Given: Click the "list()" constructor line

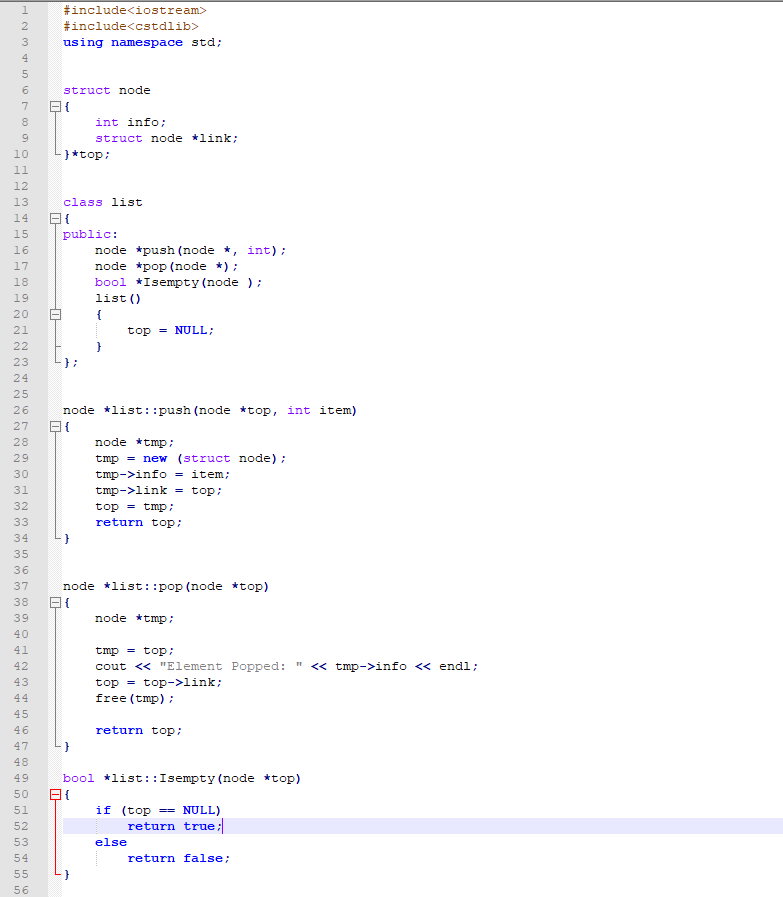Looking at the screenshot, I should point(118,299).
